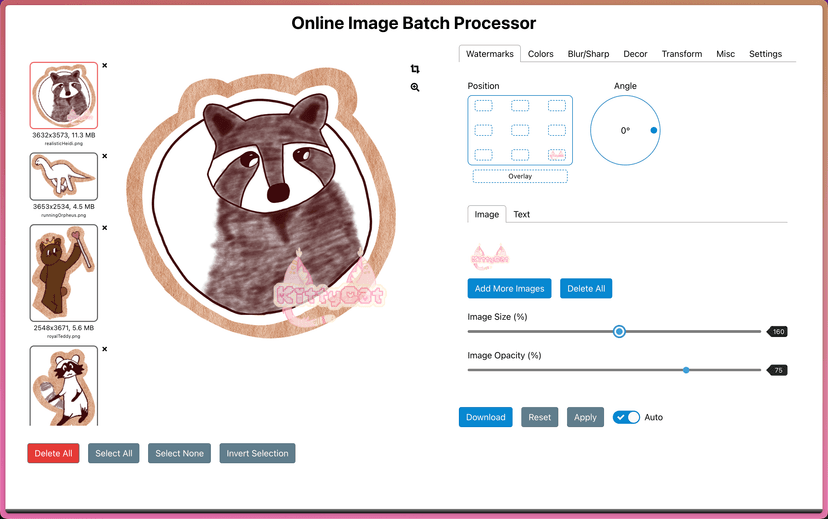Click the Add More Images button

click(509, 289)
